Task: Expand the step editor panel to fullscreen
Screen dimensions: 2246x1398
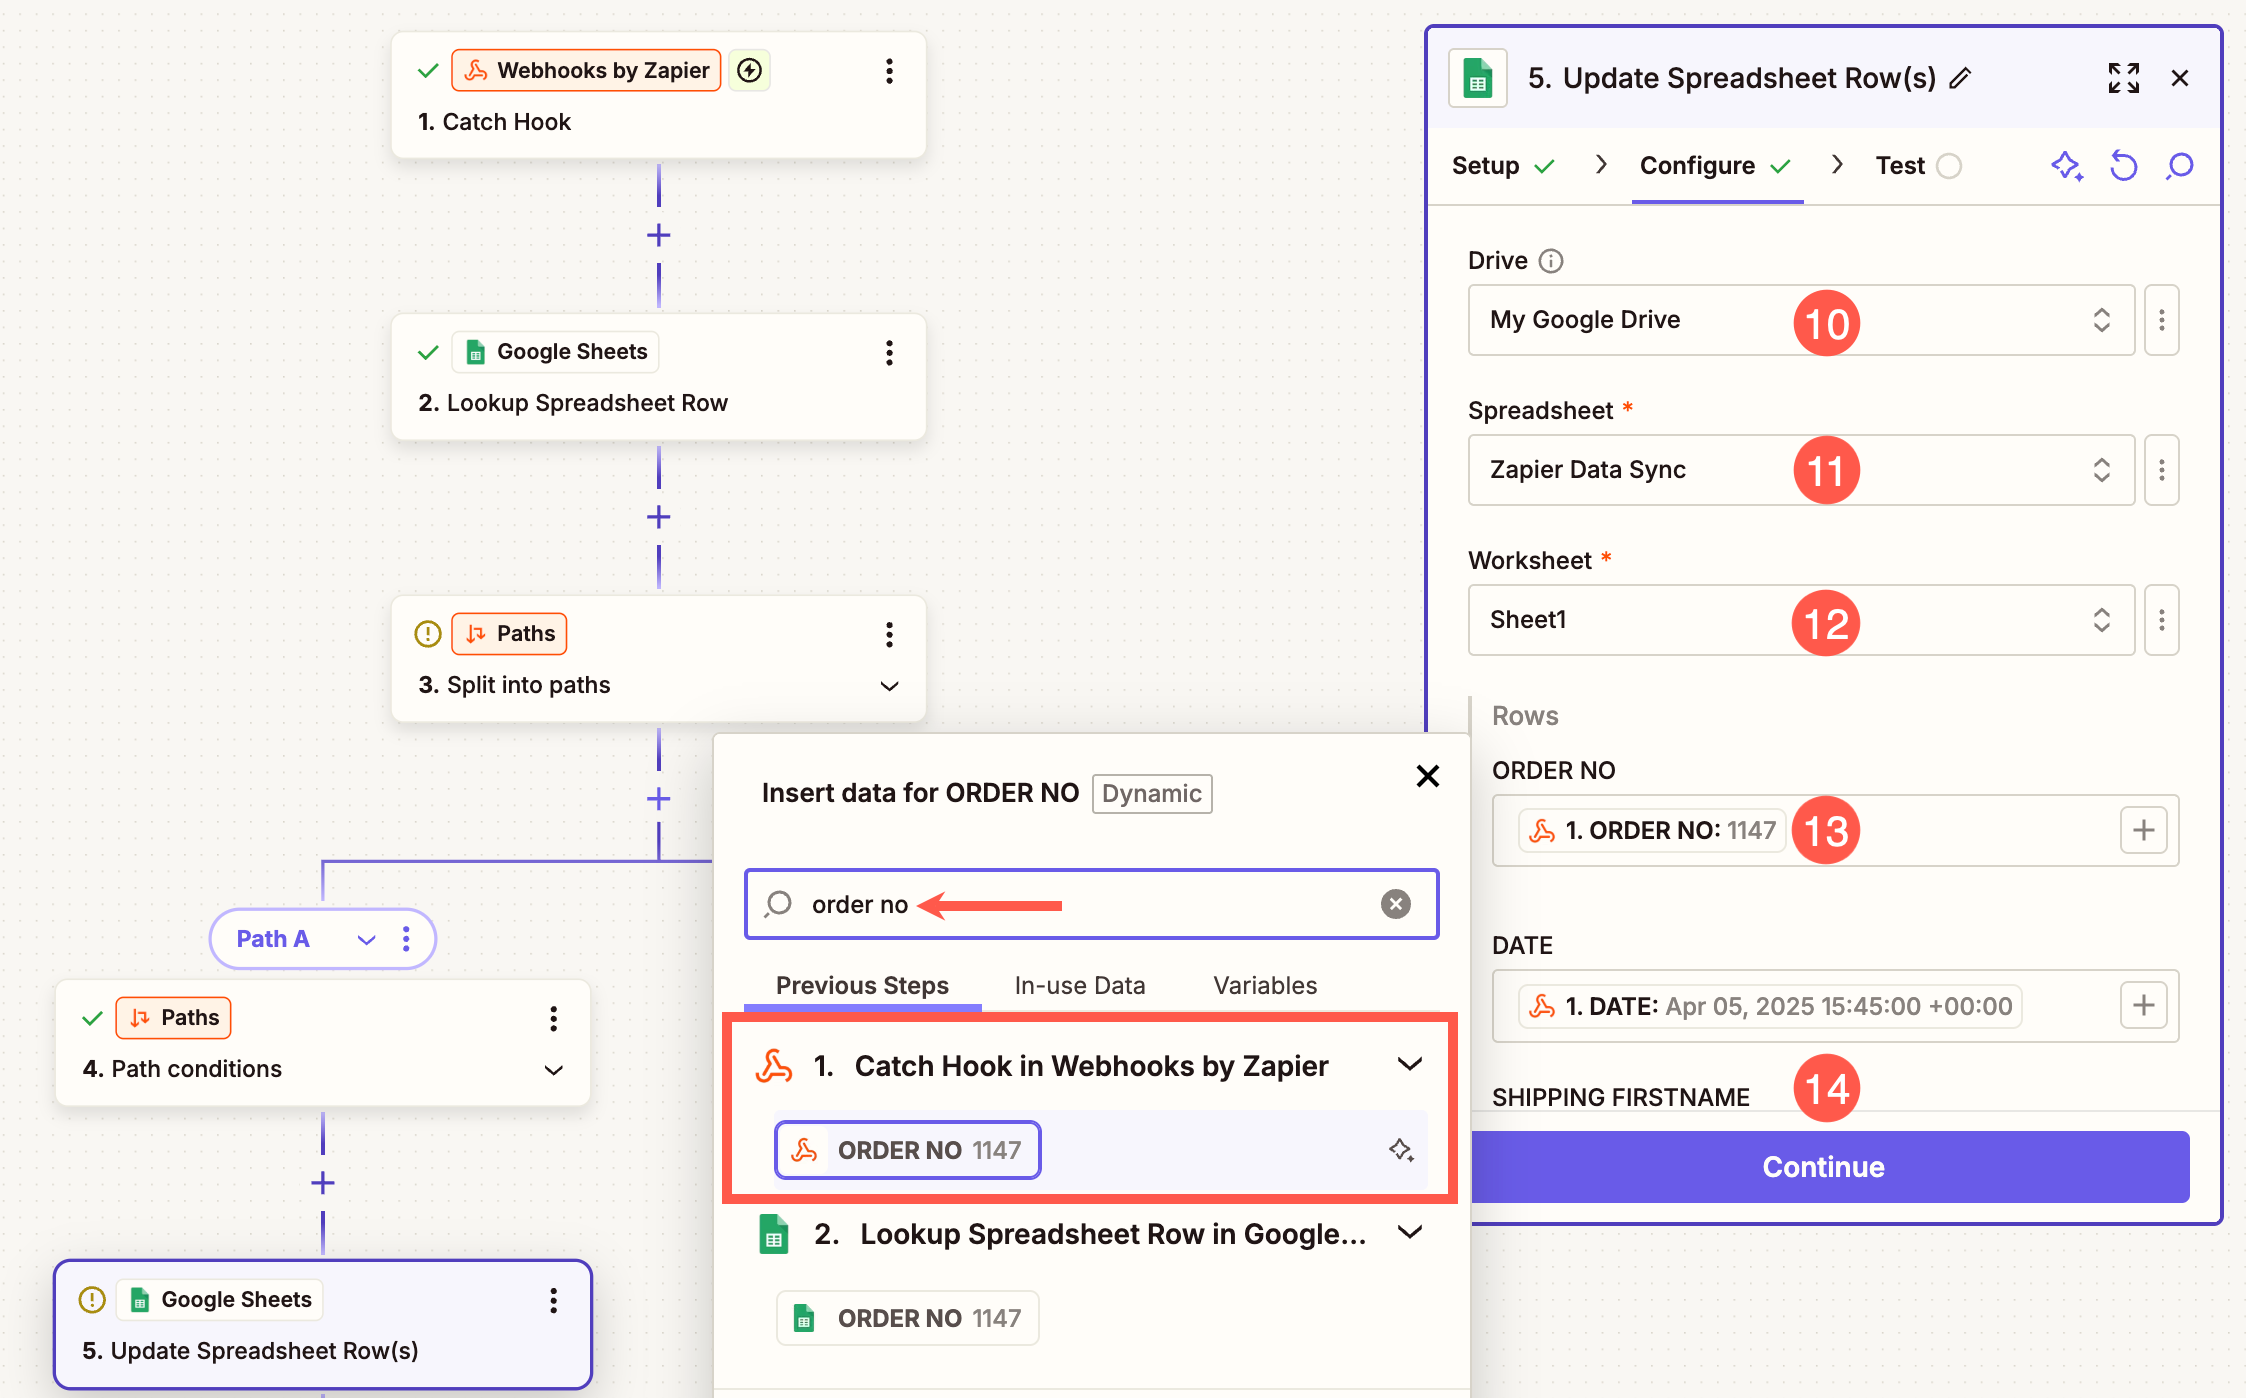Action: [x=2123, y=78]
